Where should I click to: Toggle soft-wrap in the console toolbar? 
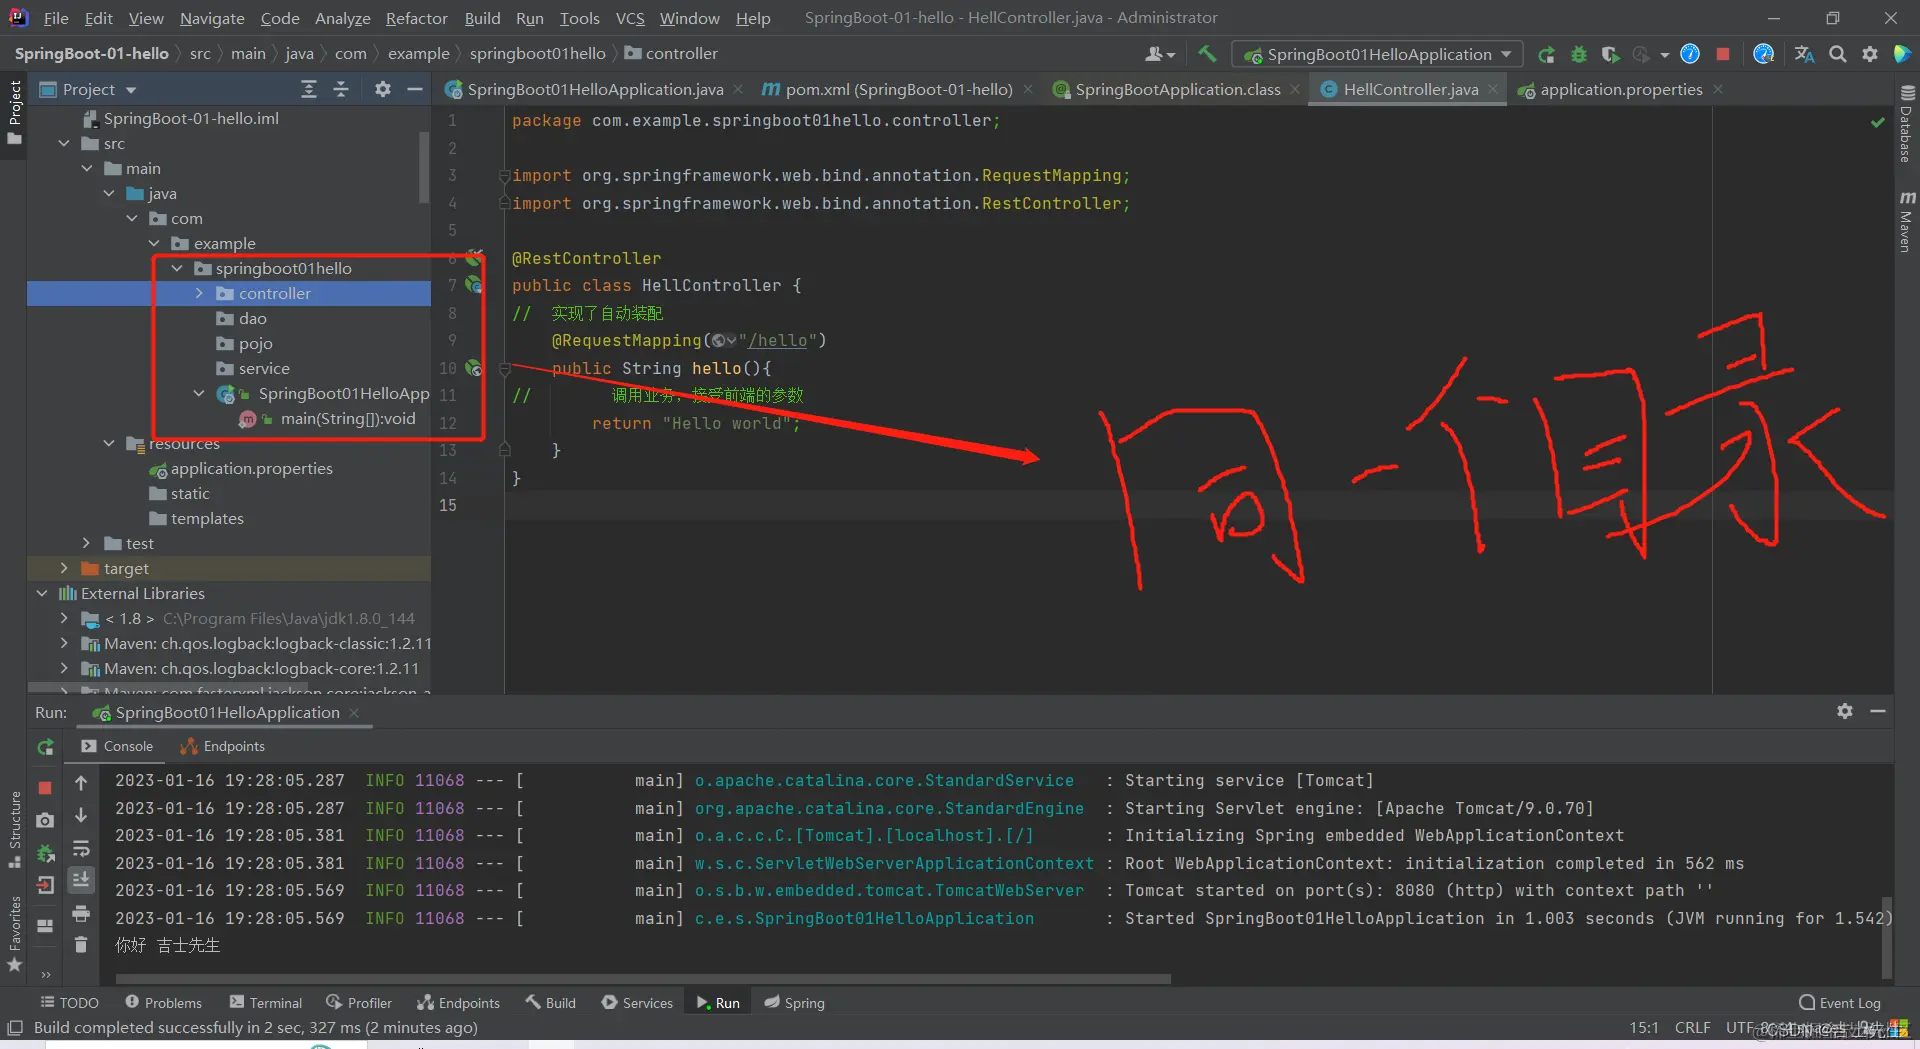81,849
